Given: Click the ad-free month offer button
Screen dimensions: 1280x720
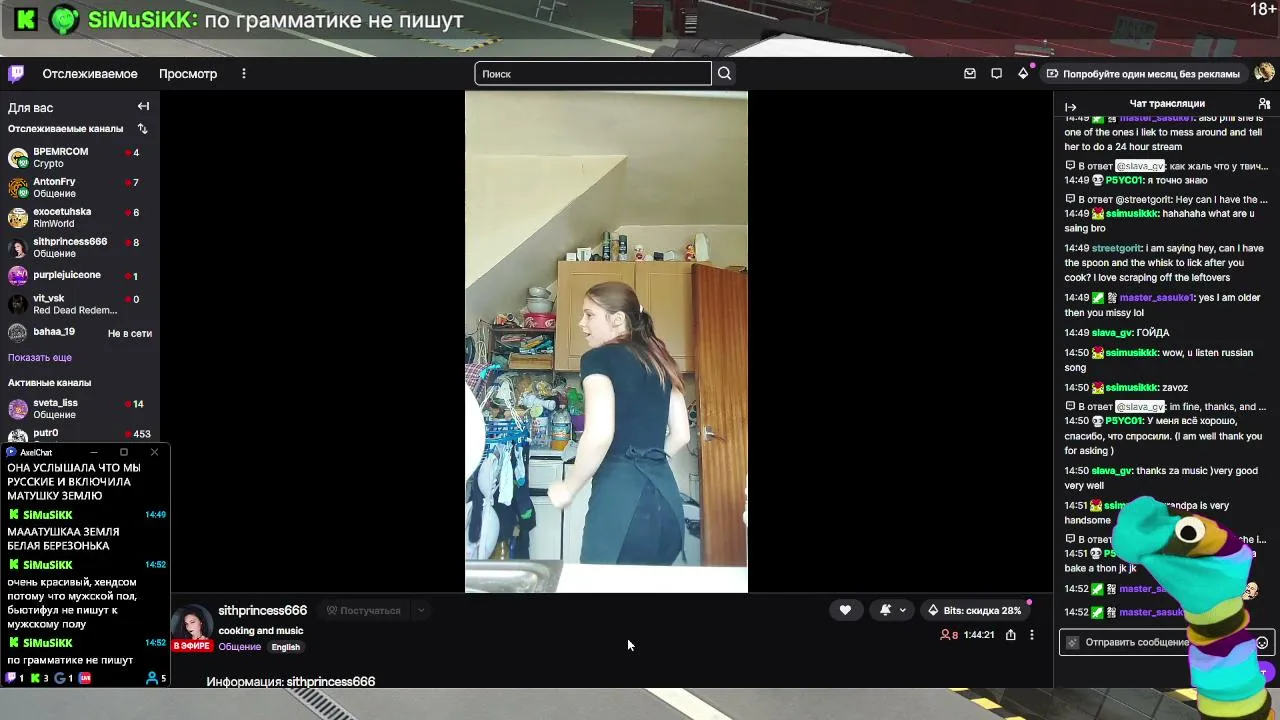Looking at the screenshot, I should [x=1143, y=73].
